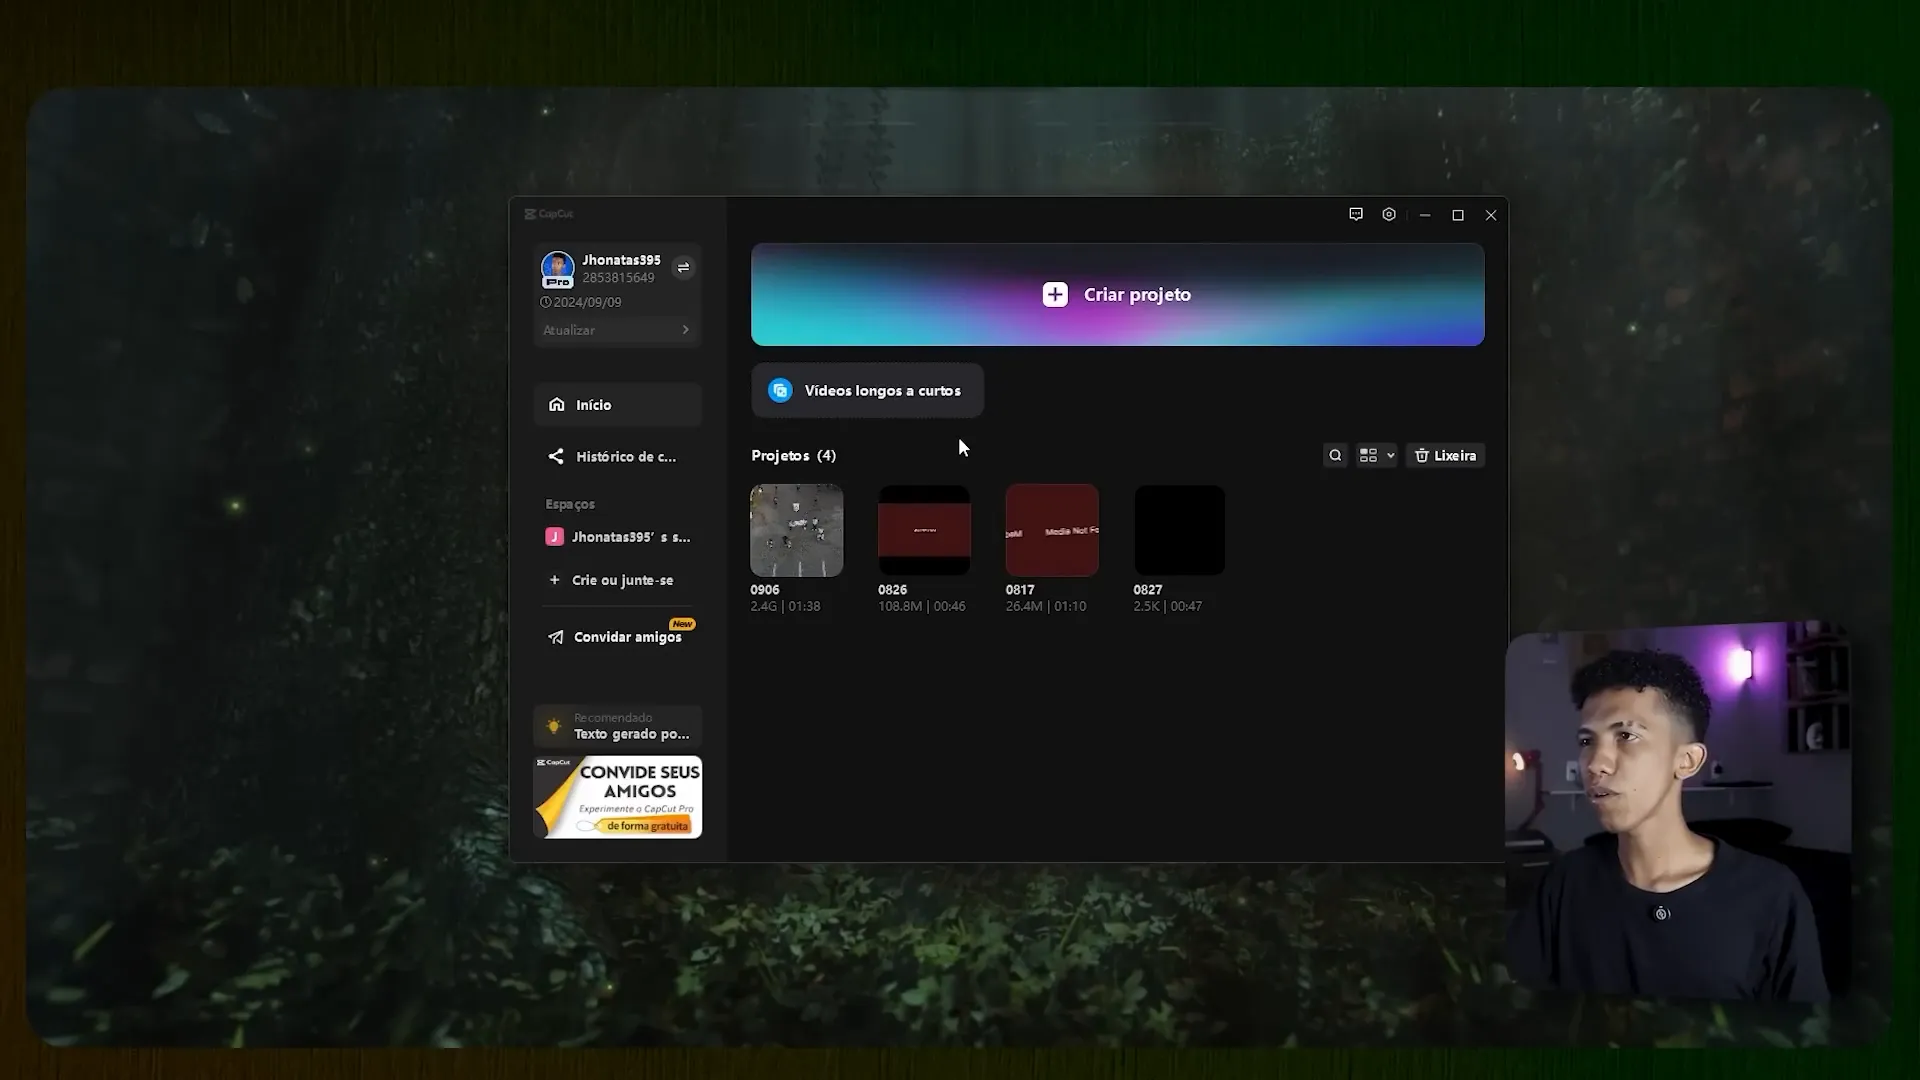Click the search projects magnifier icon

(1335, 455)
